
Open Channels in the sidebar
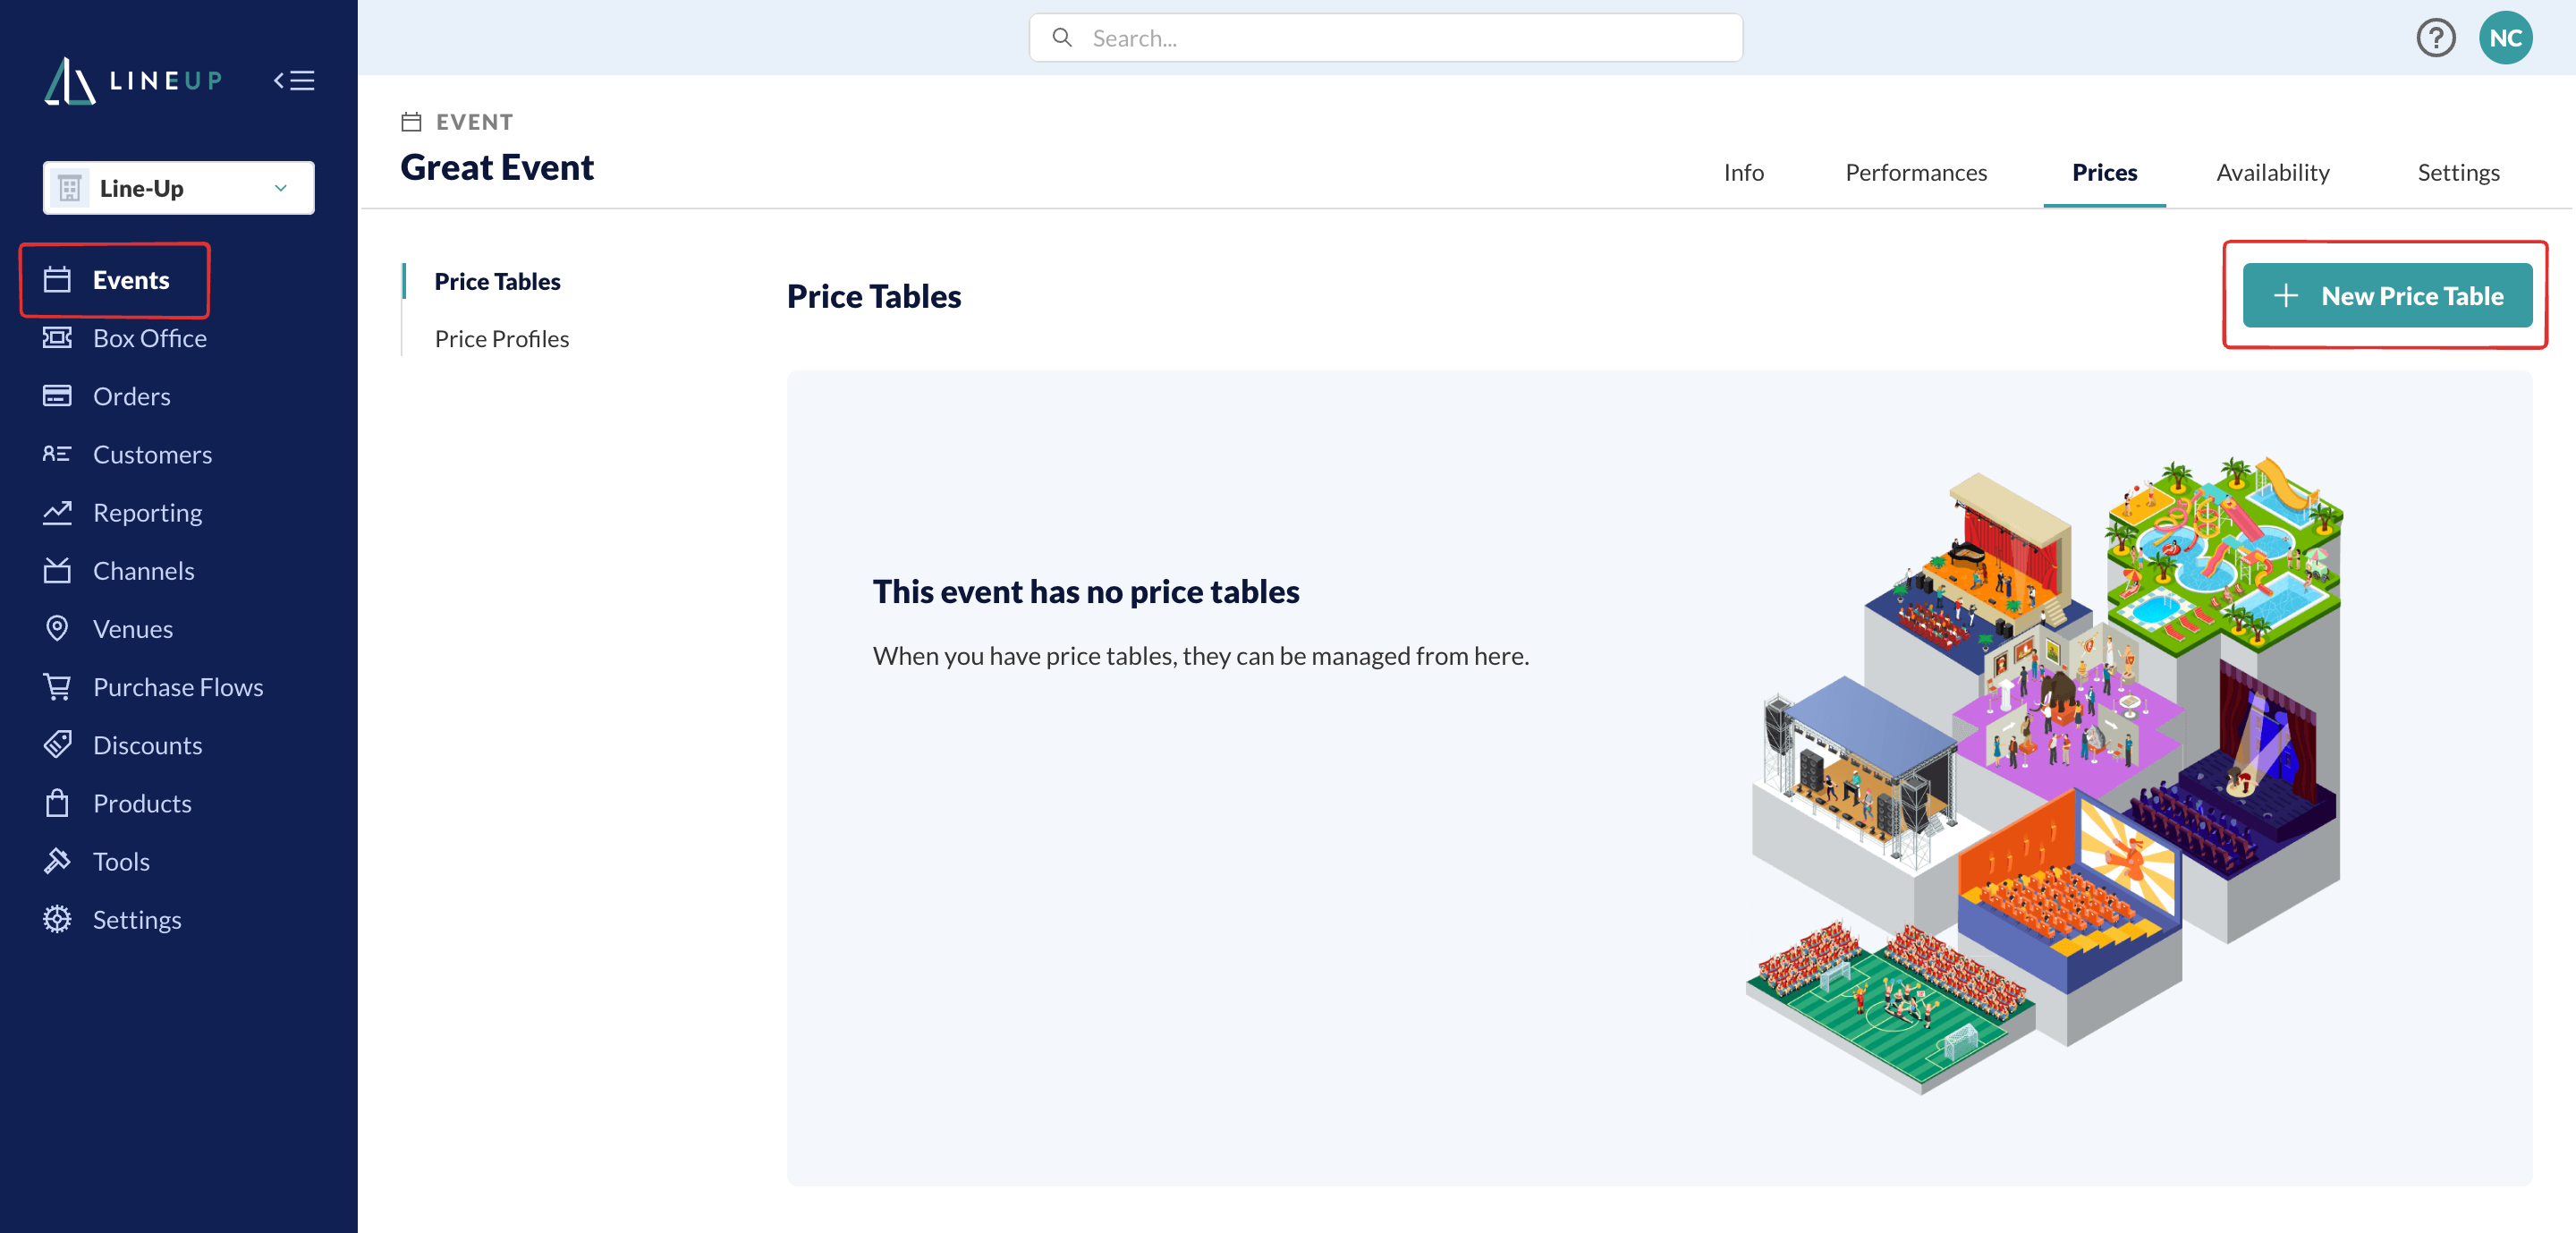click(x=119, y=571)
